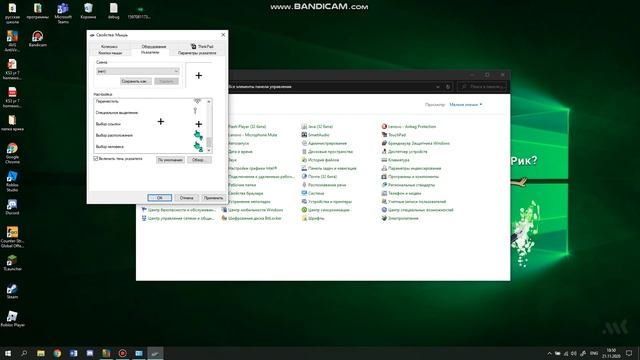
Task: Open Брандмауэр Защитника Windows item
Action: pos(416,143)
